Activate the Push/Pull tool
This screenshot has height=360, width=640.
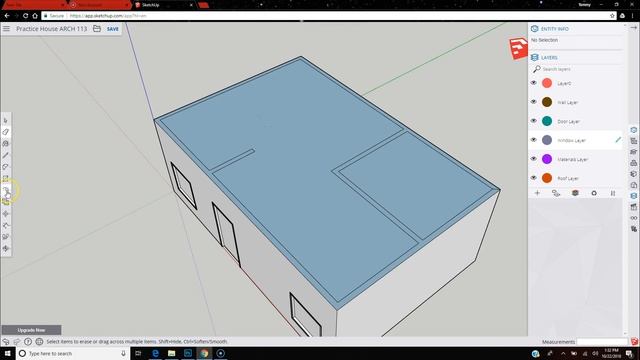point(6,191)
